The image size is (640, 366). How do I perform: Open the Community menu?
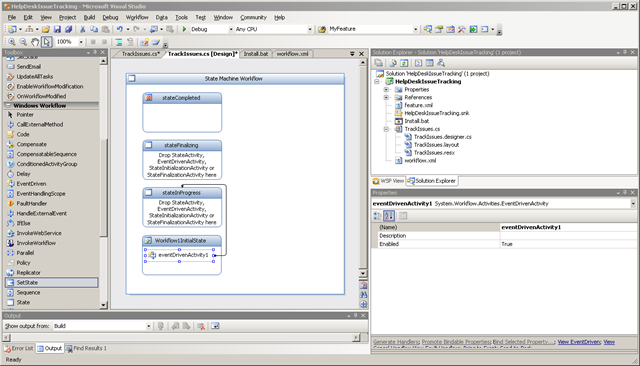coord(253,17)
